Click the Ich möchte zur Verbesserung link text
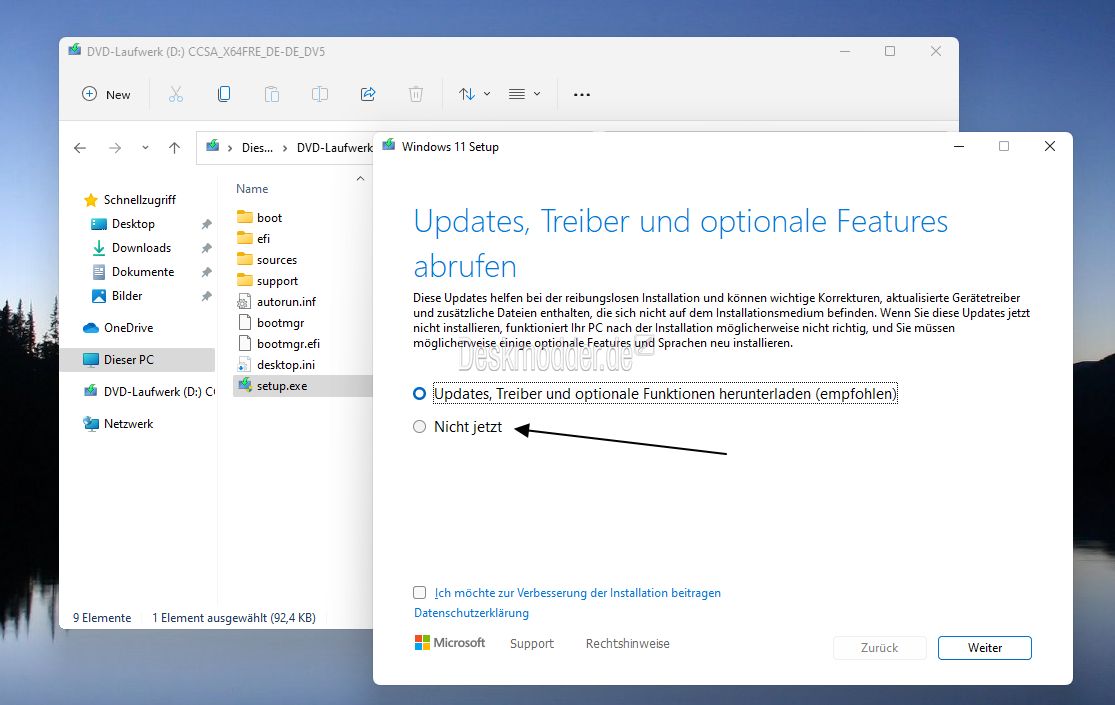 click(577, 593)
